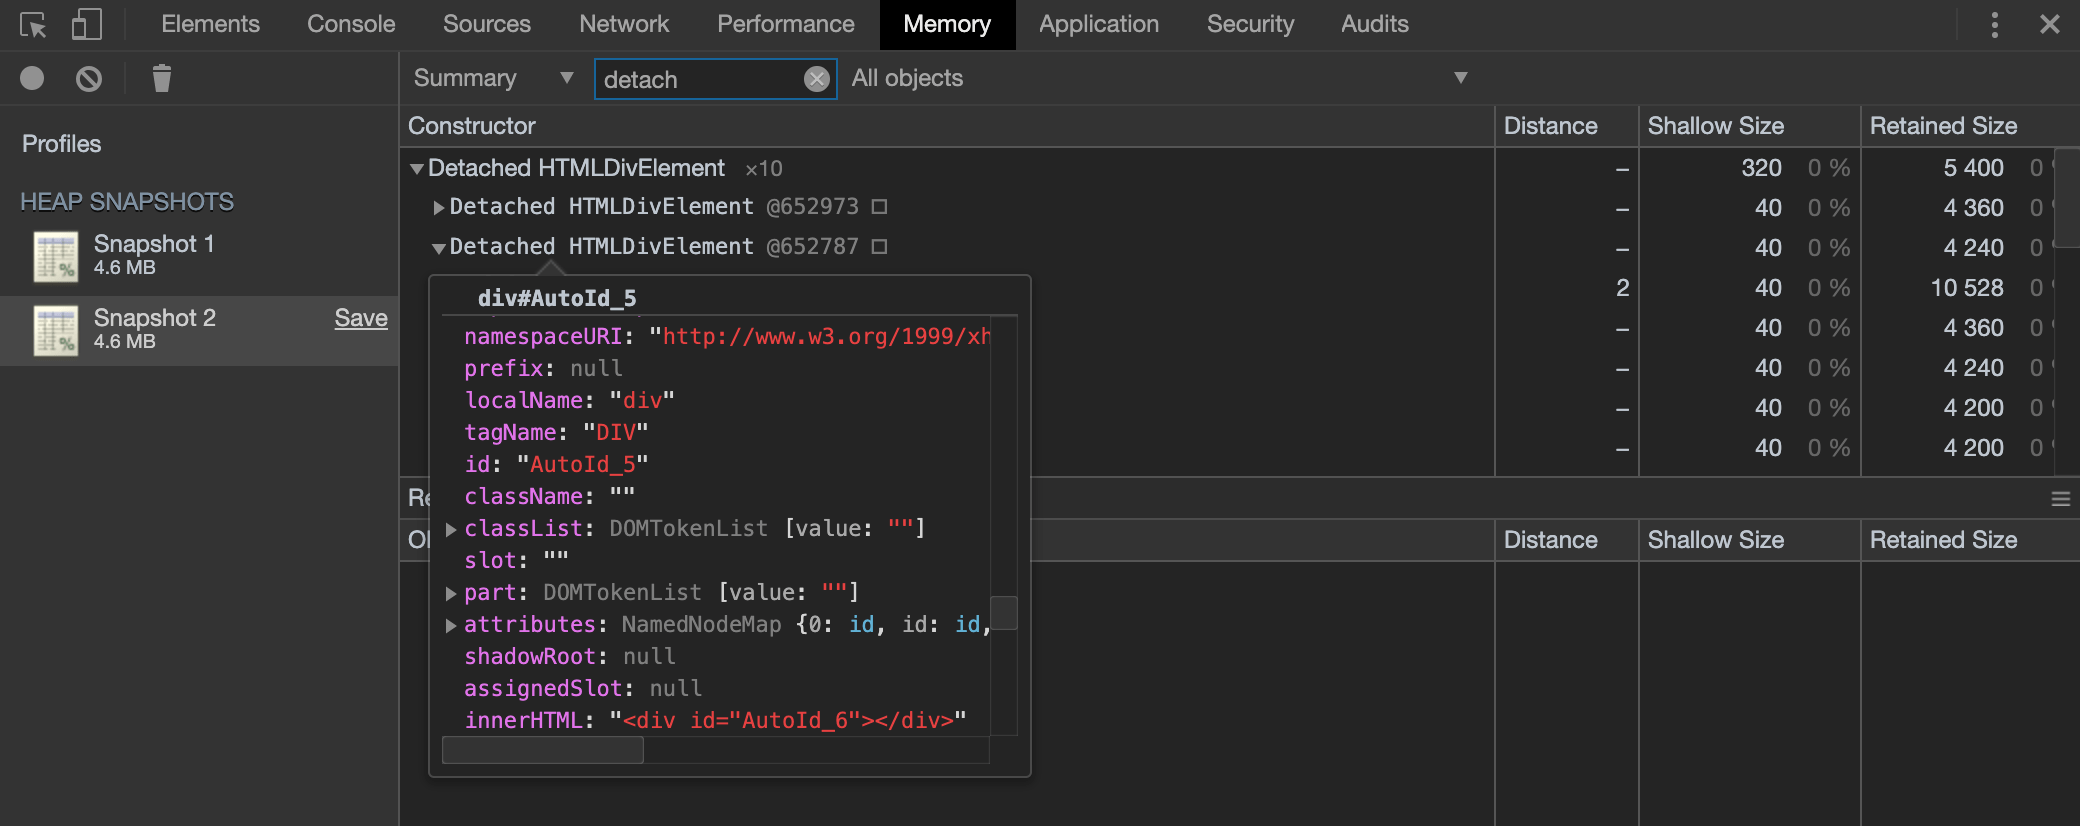Open the retainers pane hamburger menu
2080x826 pixels.
[2061, 499]
